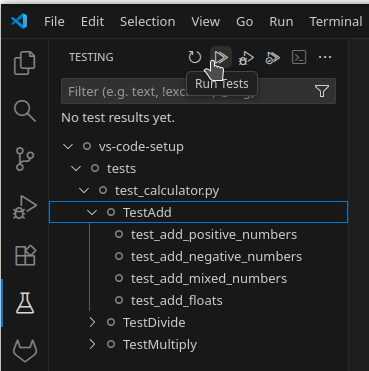Show test output terminal icon
The image size is (369, 371).
point(299,57)
